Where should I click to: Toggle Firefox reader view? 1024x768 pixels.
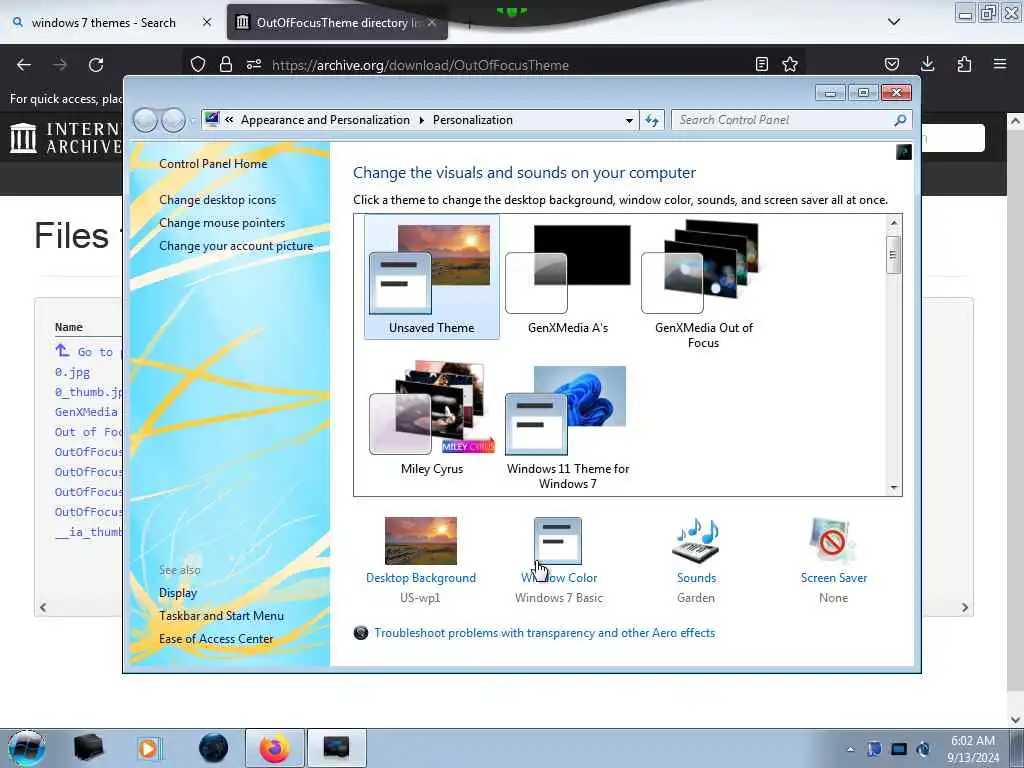coord(761,65)
